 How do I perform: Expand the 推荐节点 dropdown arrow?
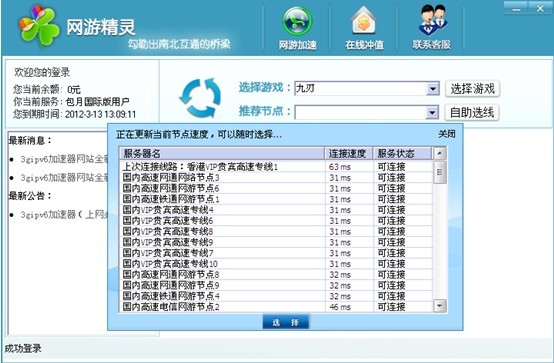click(432, 112)
